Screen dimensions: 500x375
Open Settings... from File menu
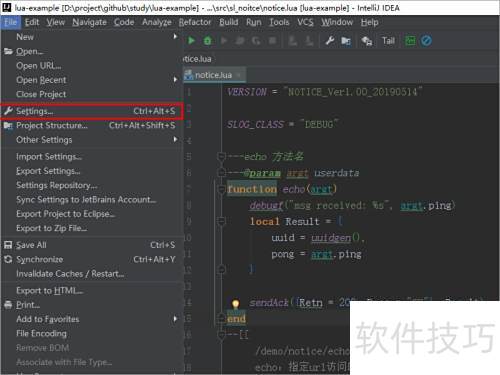(91, 111)
